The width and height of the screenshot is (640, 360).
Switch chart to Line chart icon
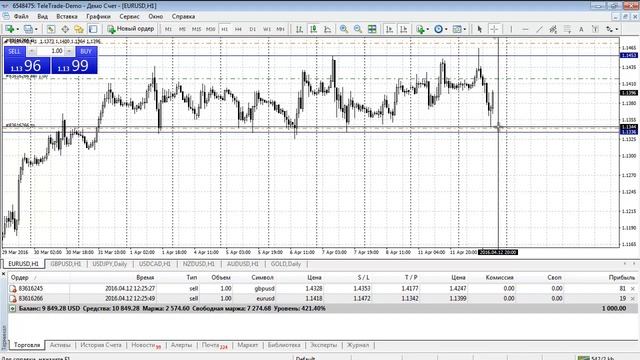[x=328, y=29]
